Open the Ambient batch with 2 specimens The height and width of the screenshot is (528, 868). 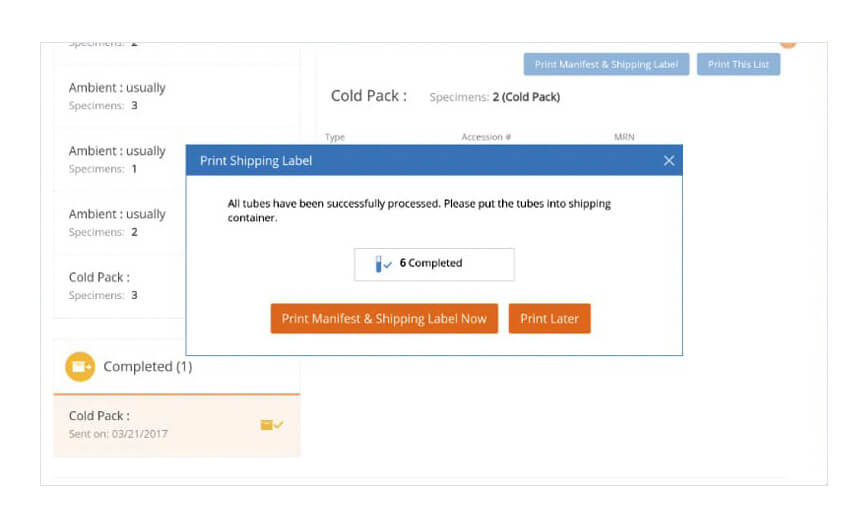pyautogui.click(x=117, y=222)
